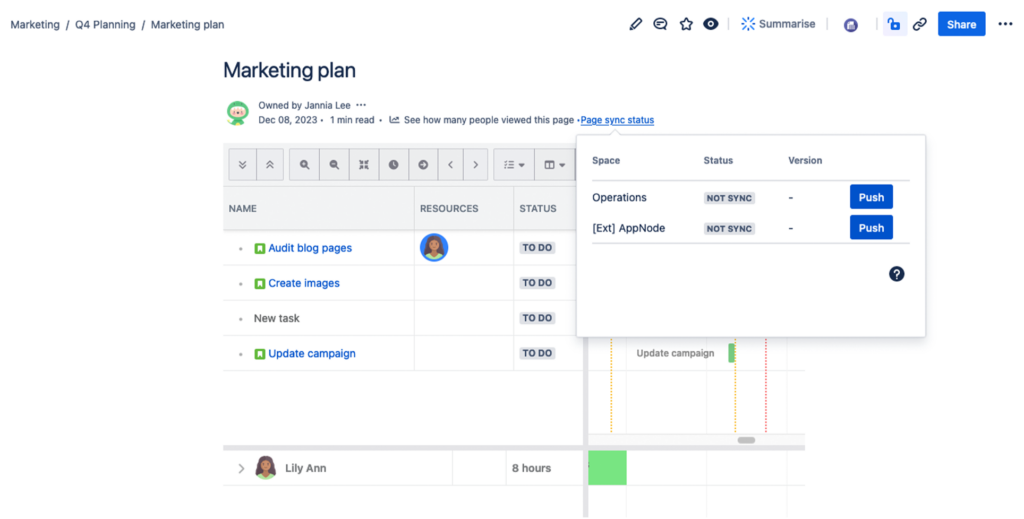Push page to [Ext] AppNode space
The width and height of the screenshot is (1024, 519).
(871, 228)
